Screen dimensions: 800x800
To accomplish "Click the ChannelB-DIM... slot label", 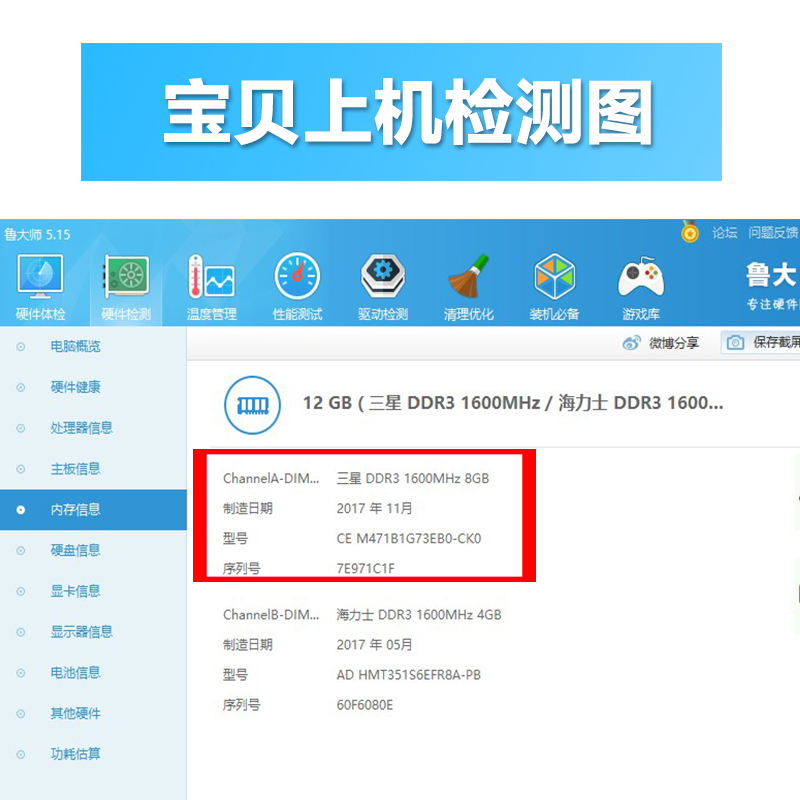I will (x=271, y=615).
